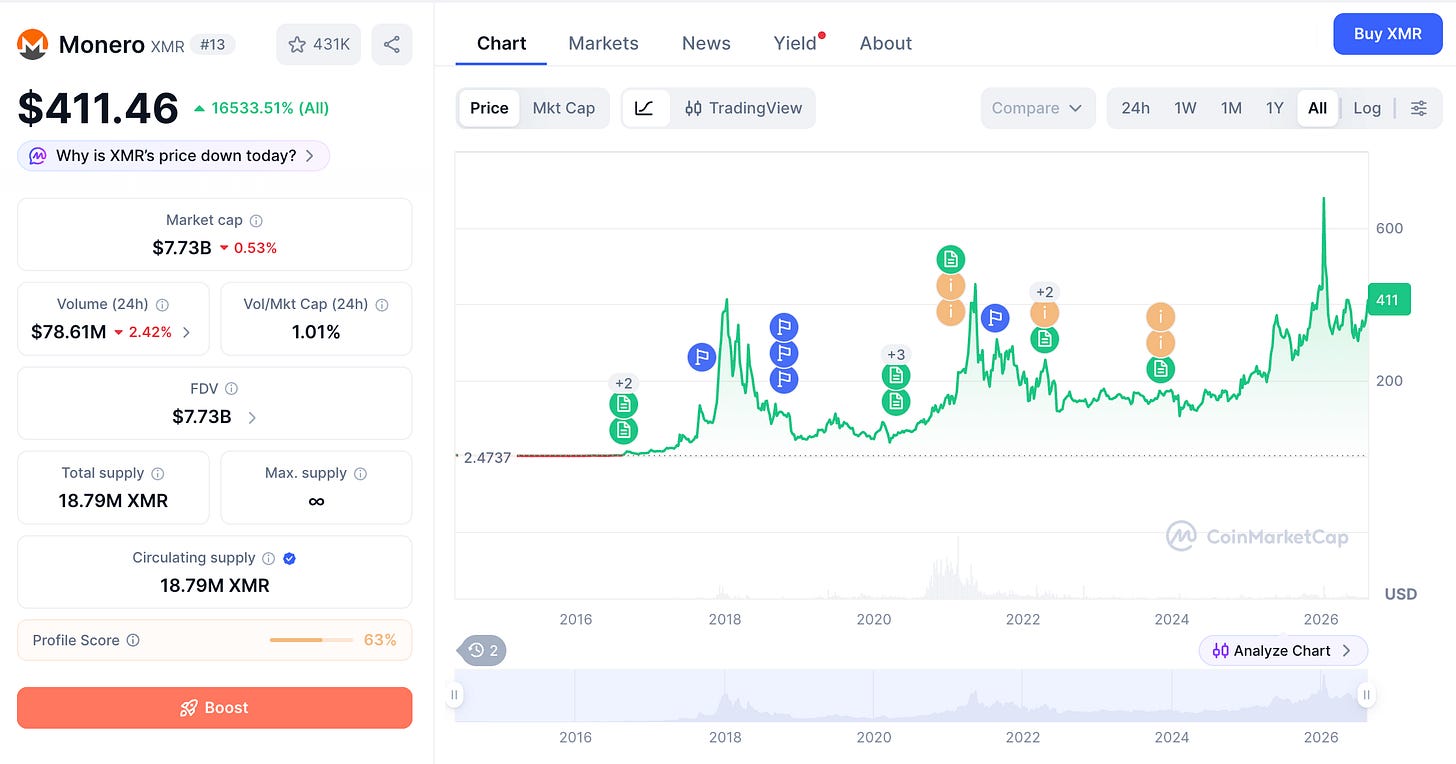Screen dimensions: 1456x764
Task: Select the line chart icon
Action: tap(645, 108)
